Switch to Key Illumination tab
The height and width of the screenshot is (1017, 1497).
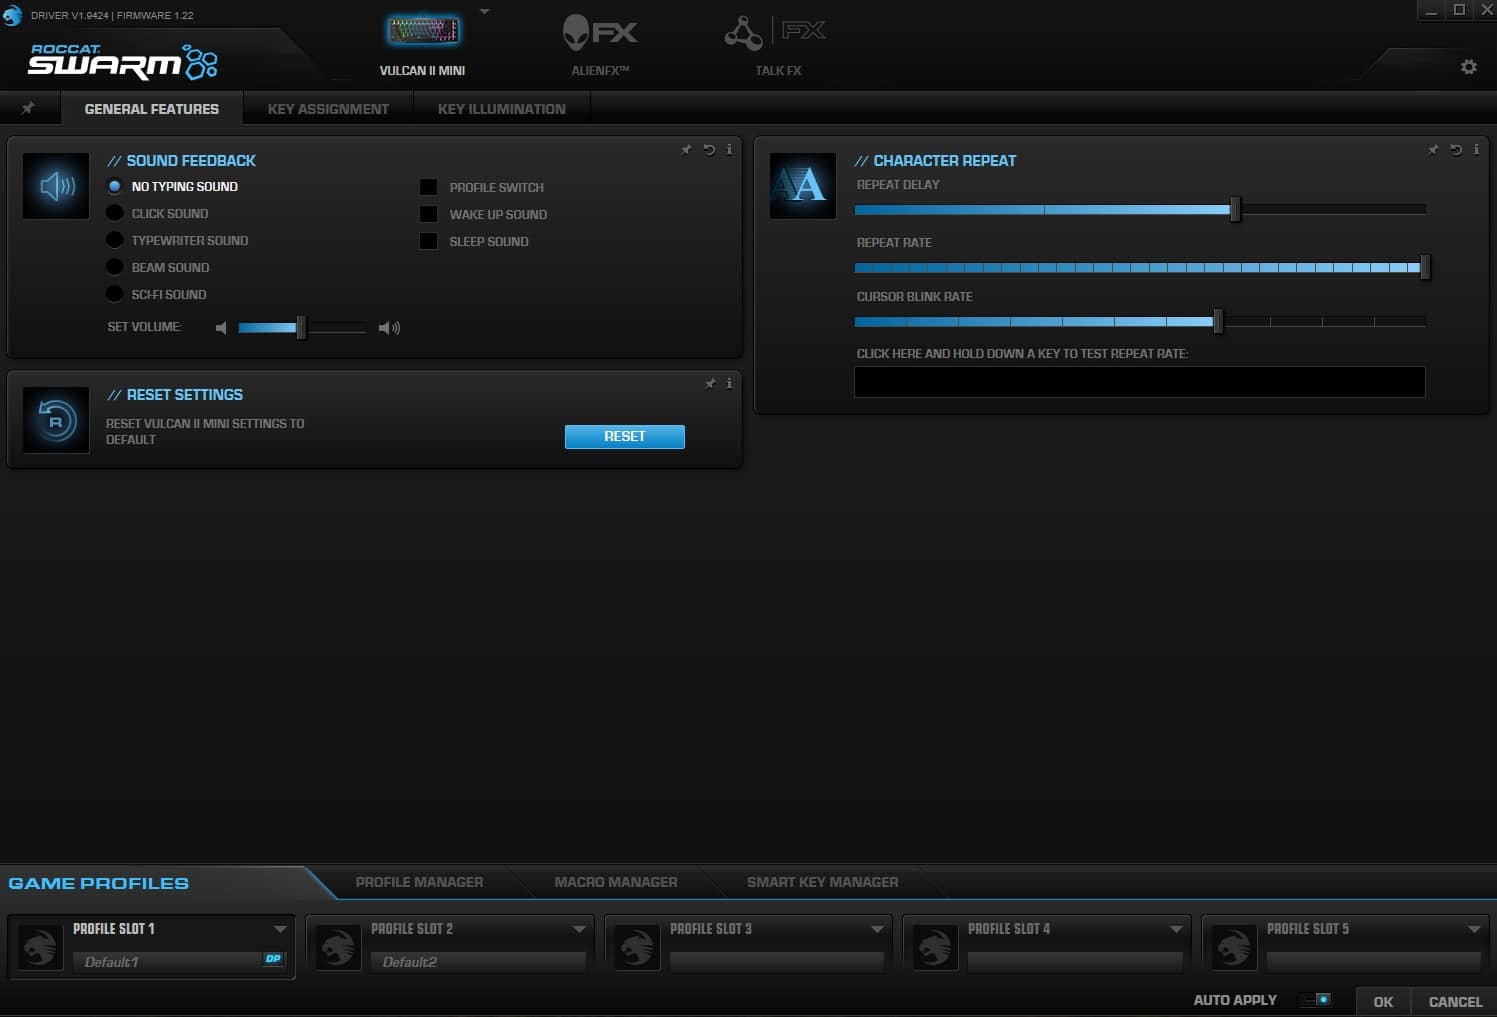[501, 109]
